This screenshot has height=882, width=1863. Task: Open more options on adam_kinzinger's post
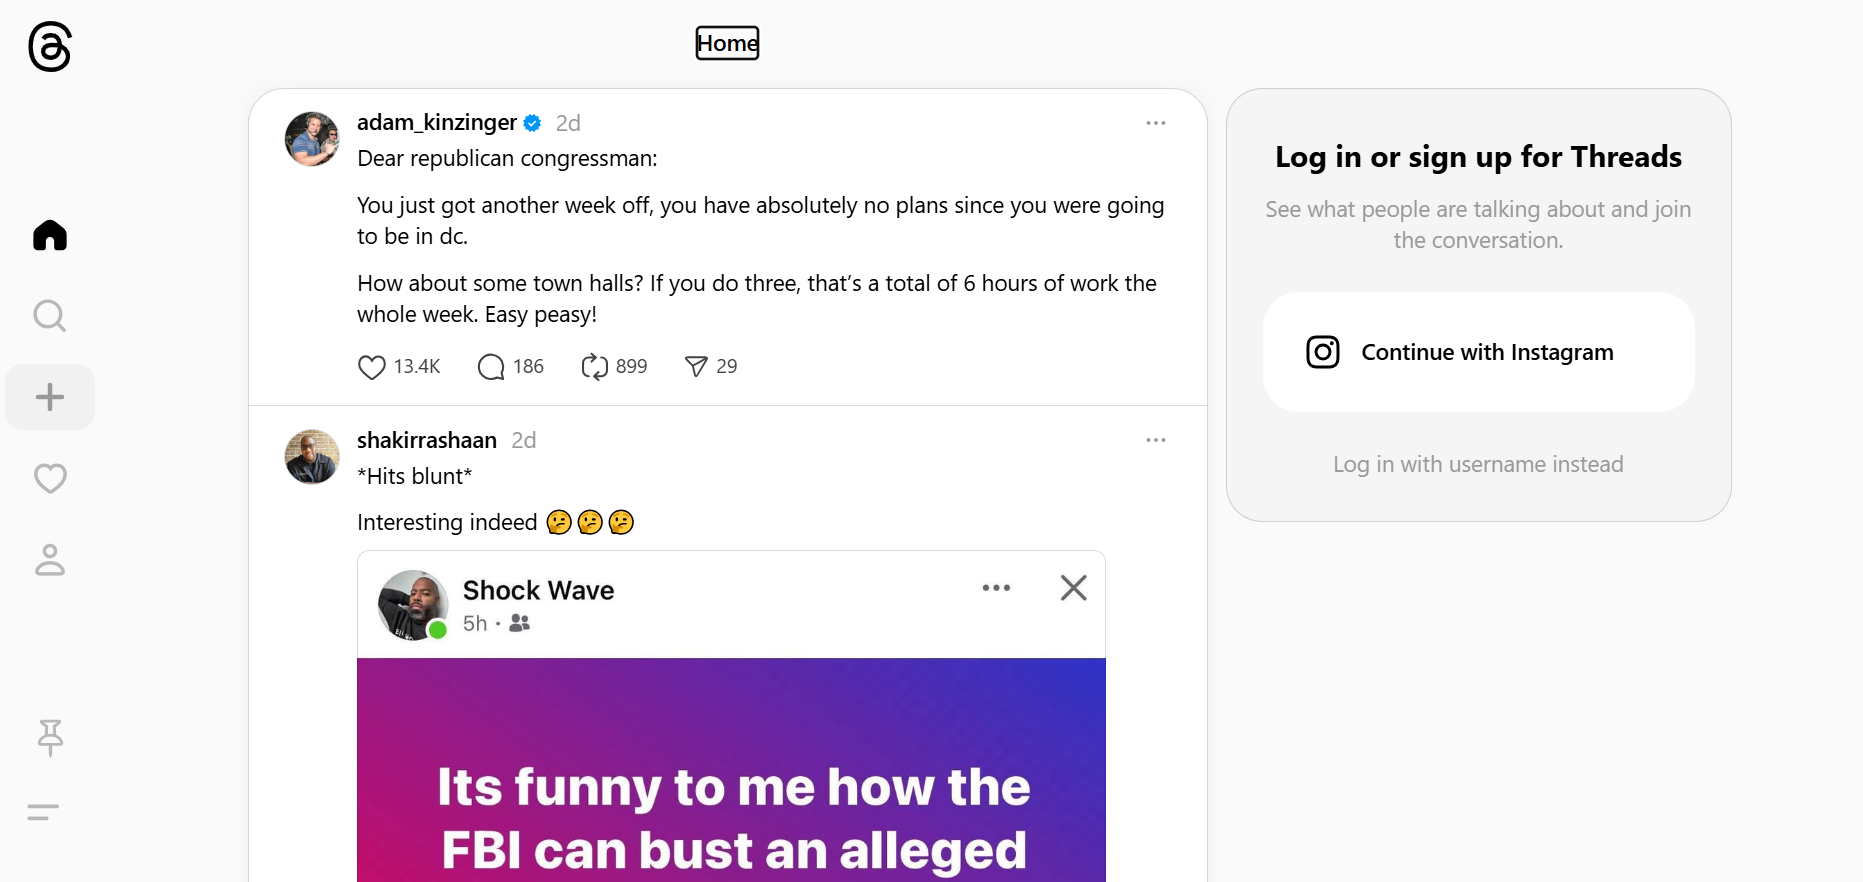pos(1156,123)
